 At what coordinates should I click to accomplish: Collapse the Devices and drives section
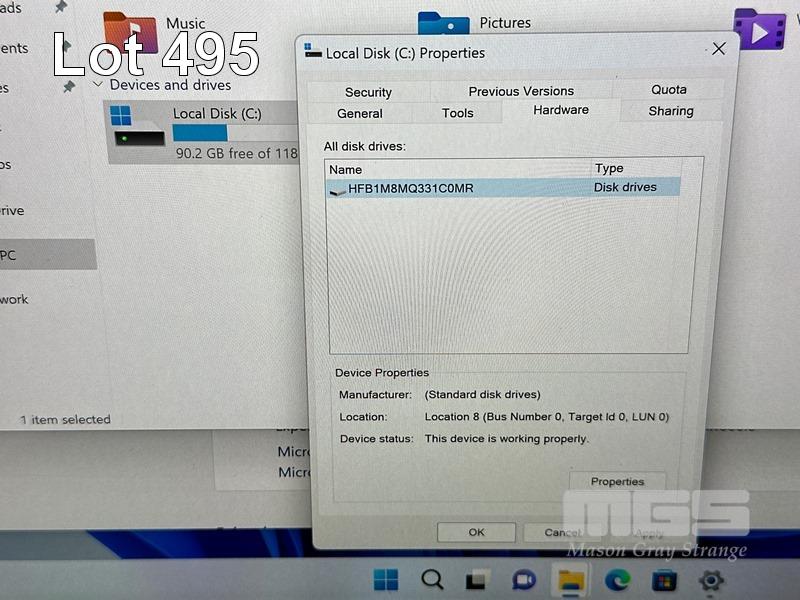tap(98, 85)
